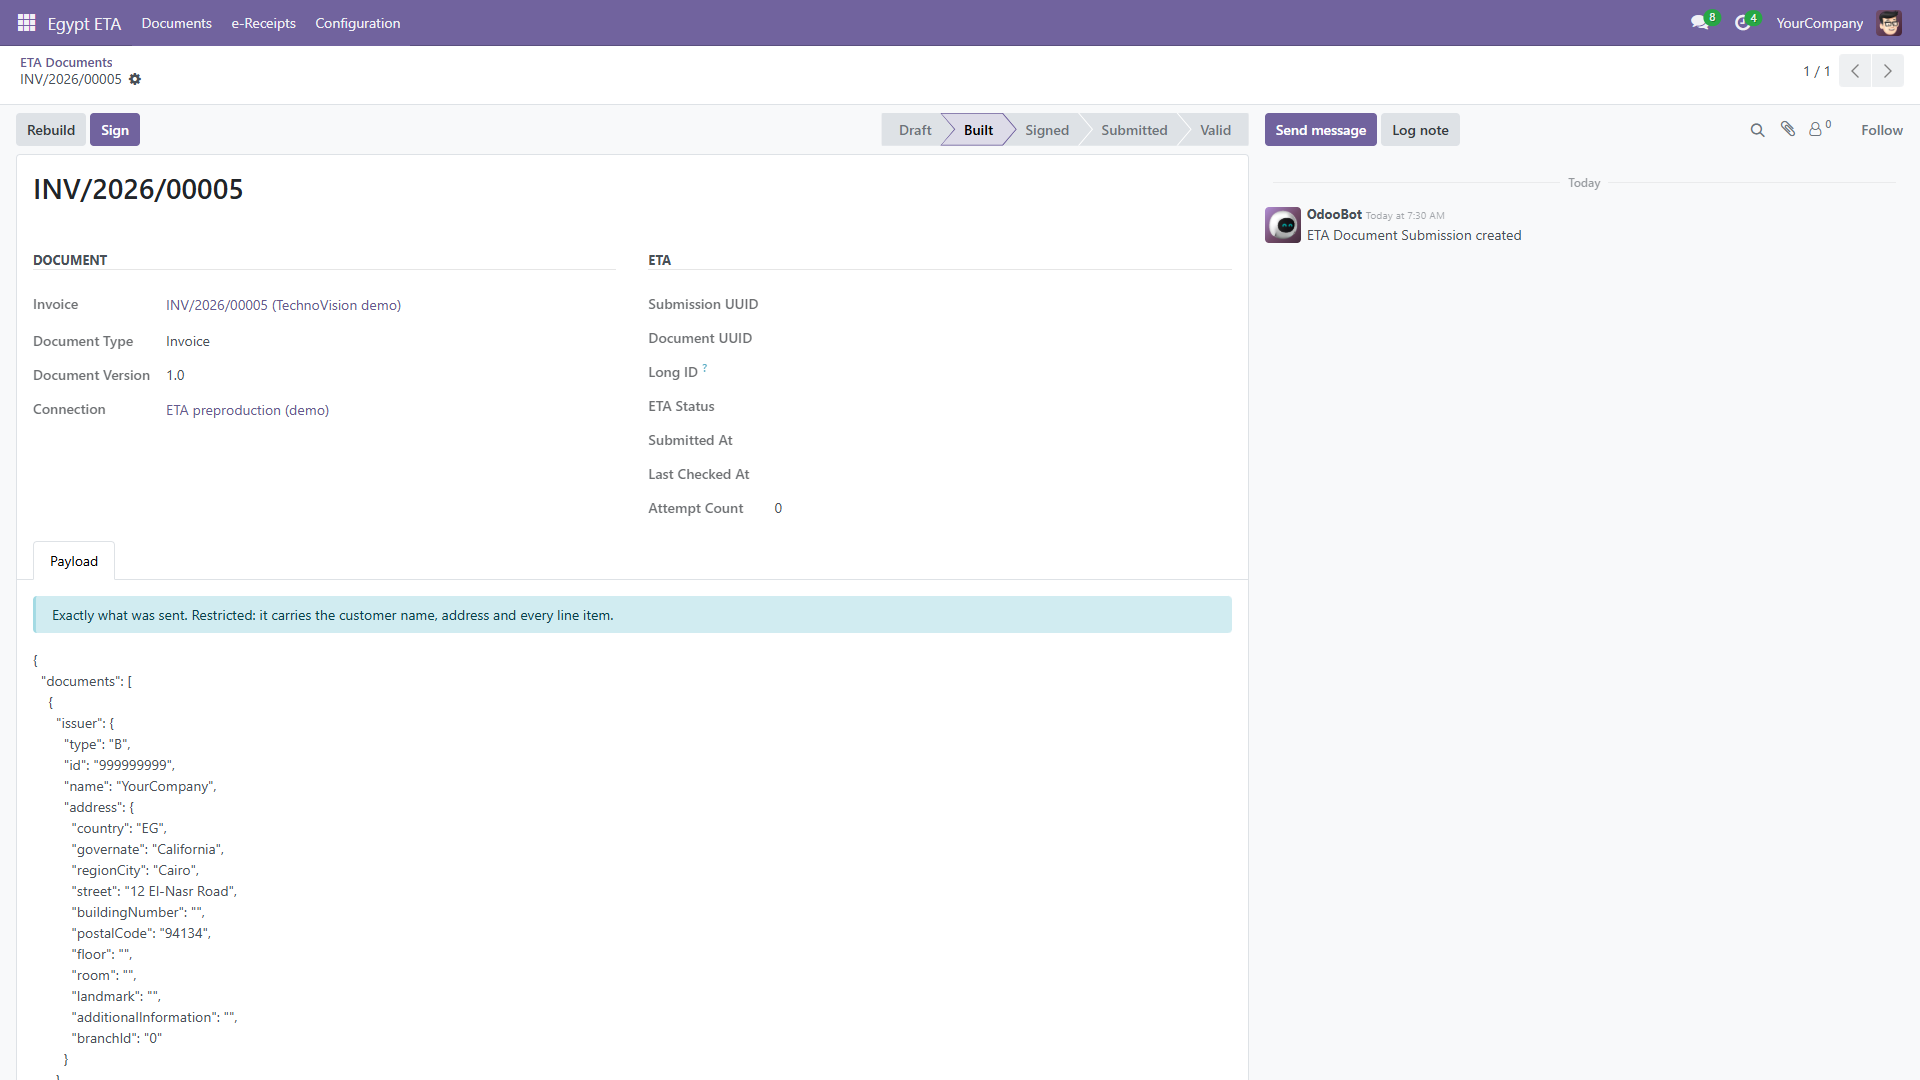Click the chatter search magnifier icon
The image size is (1920, 1080).
(1757, 130)
